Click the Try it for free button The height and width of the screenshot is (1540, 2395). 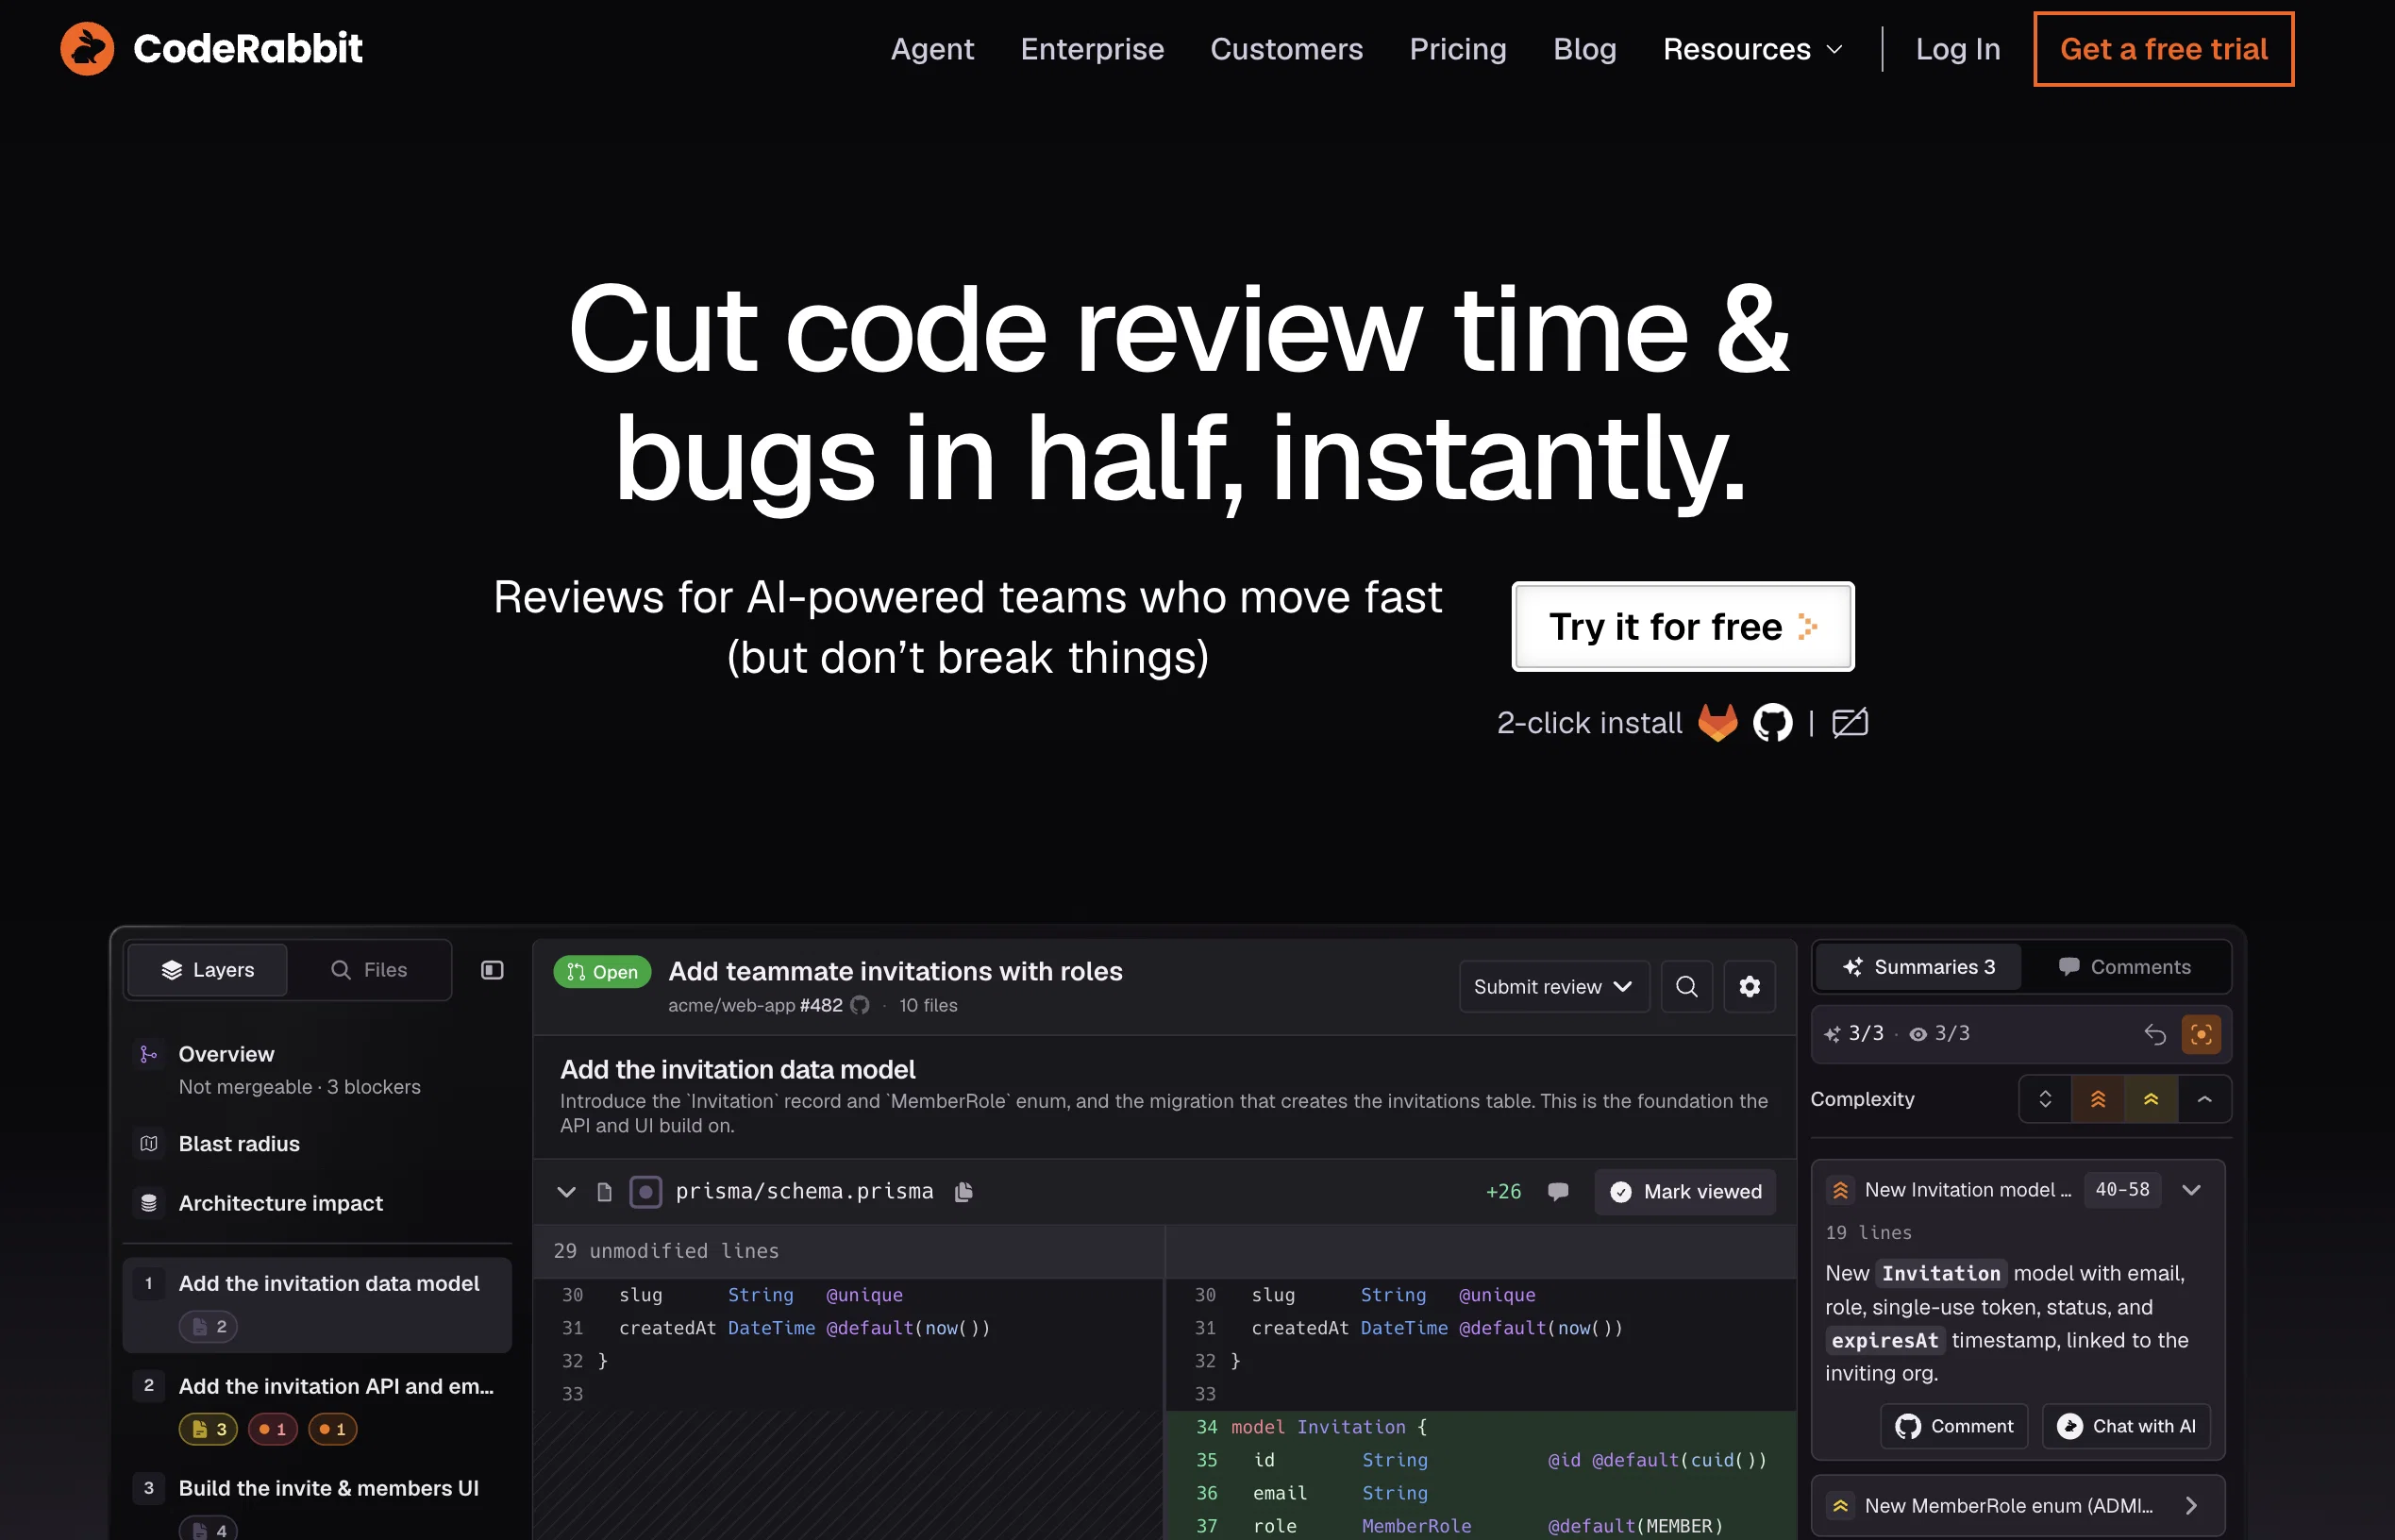[x=1683, y=626]
